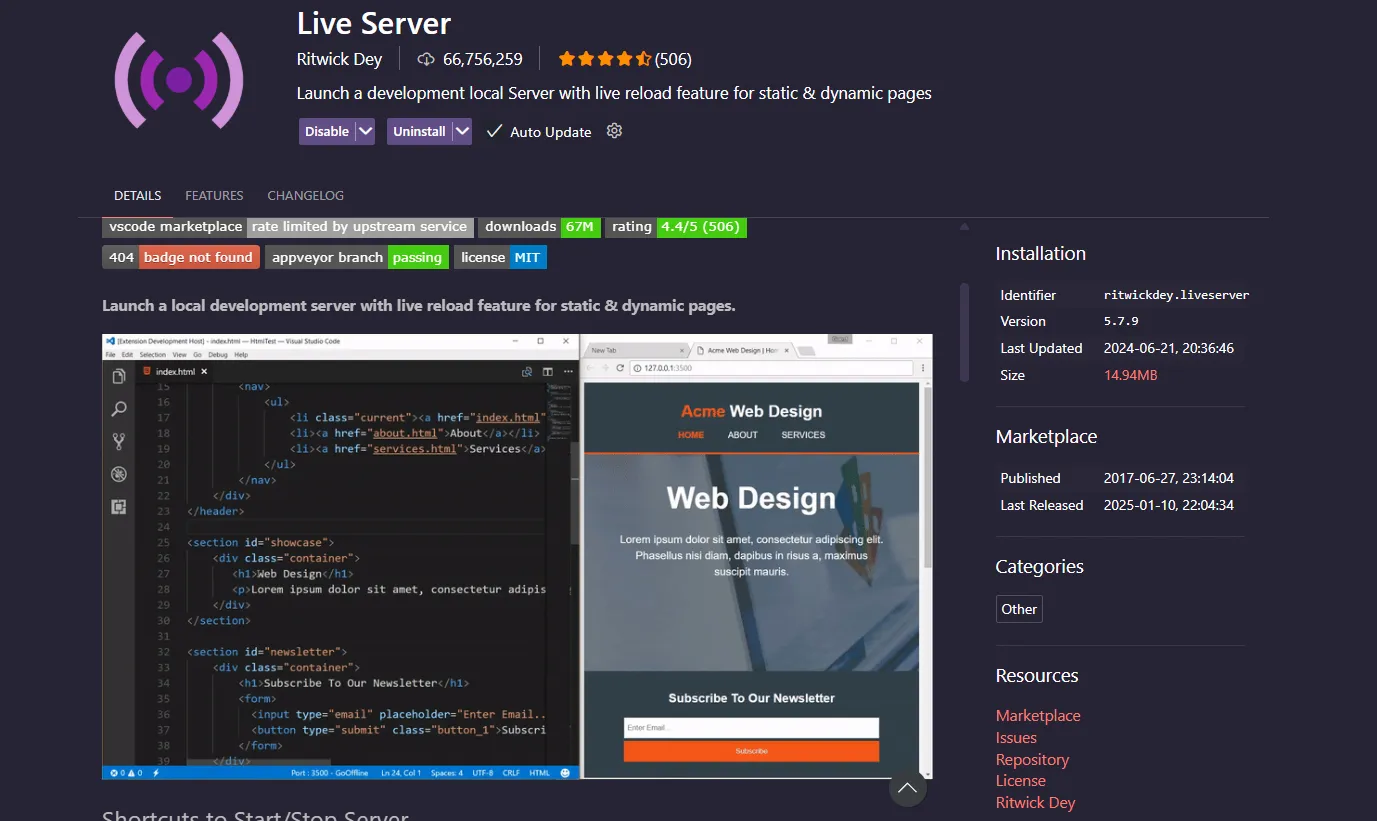This screenshot has width=1377, height=821.
Task: Click the Live Server extension logo
Action: point(179,79)
